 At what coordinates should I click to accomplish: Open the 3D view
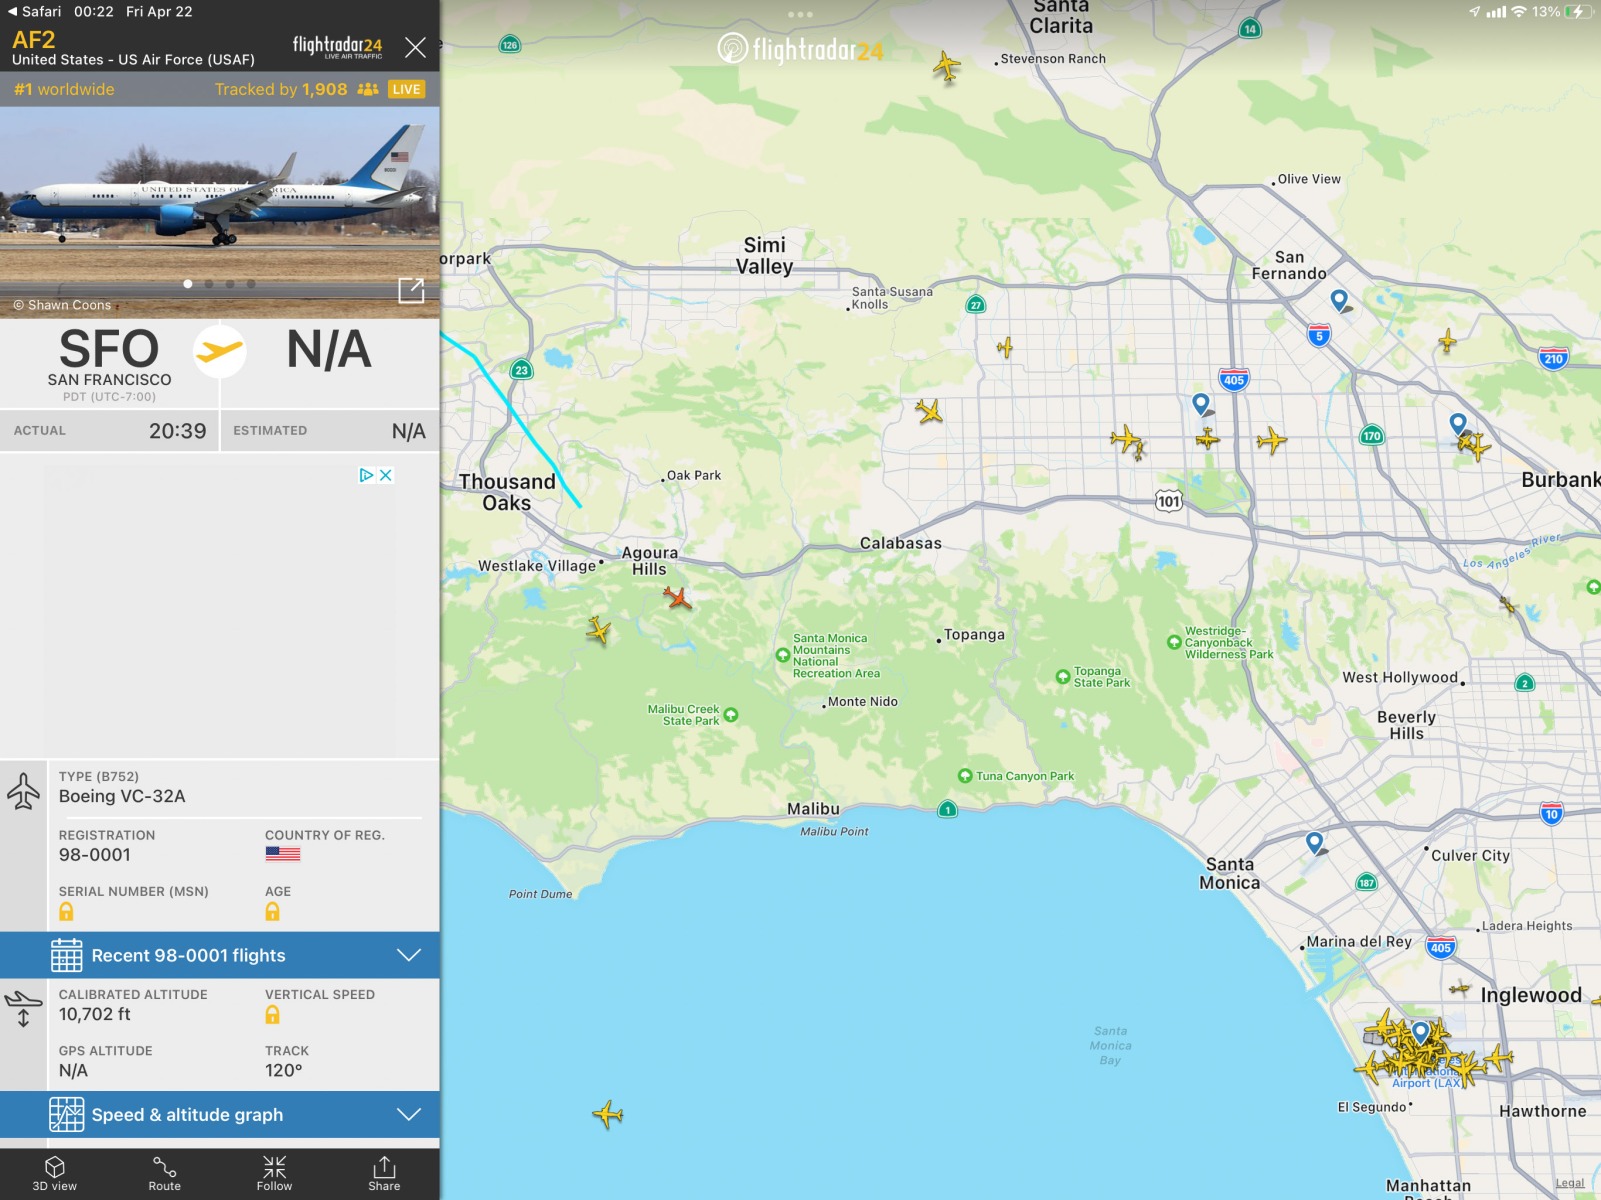click(x=55, y=1174)
